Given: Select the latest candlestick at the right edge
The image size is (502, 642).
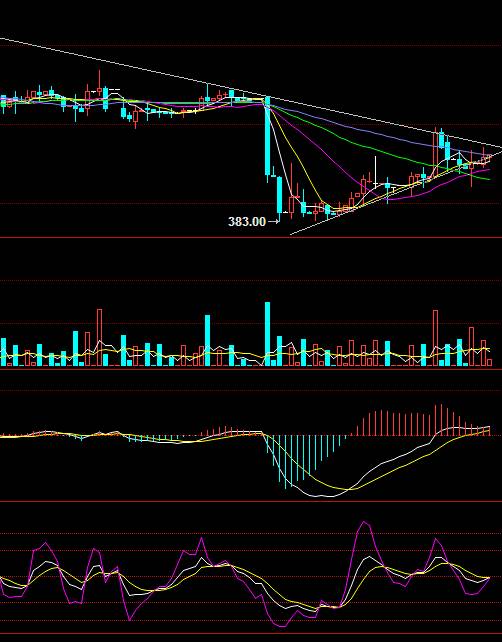Looking at the screenshot, I should [x=489, y=159].
